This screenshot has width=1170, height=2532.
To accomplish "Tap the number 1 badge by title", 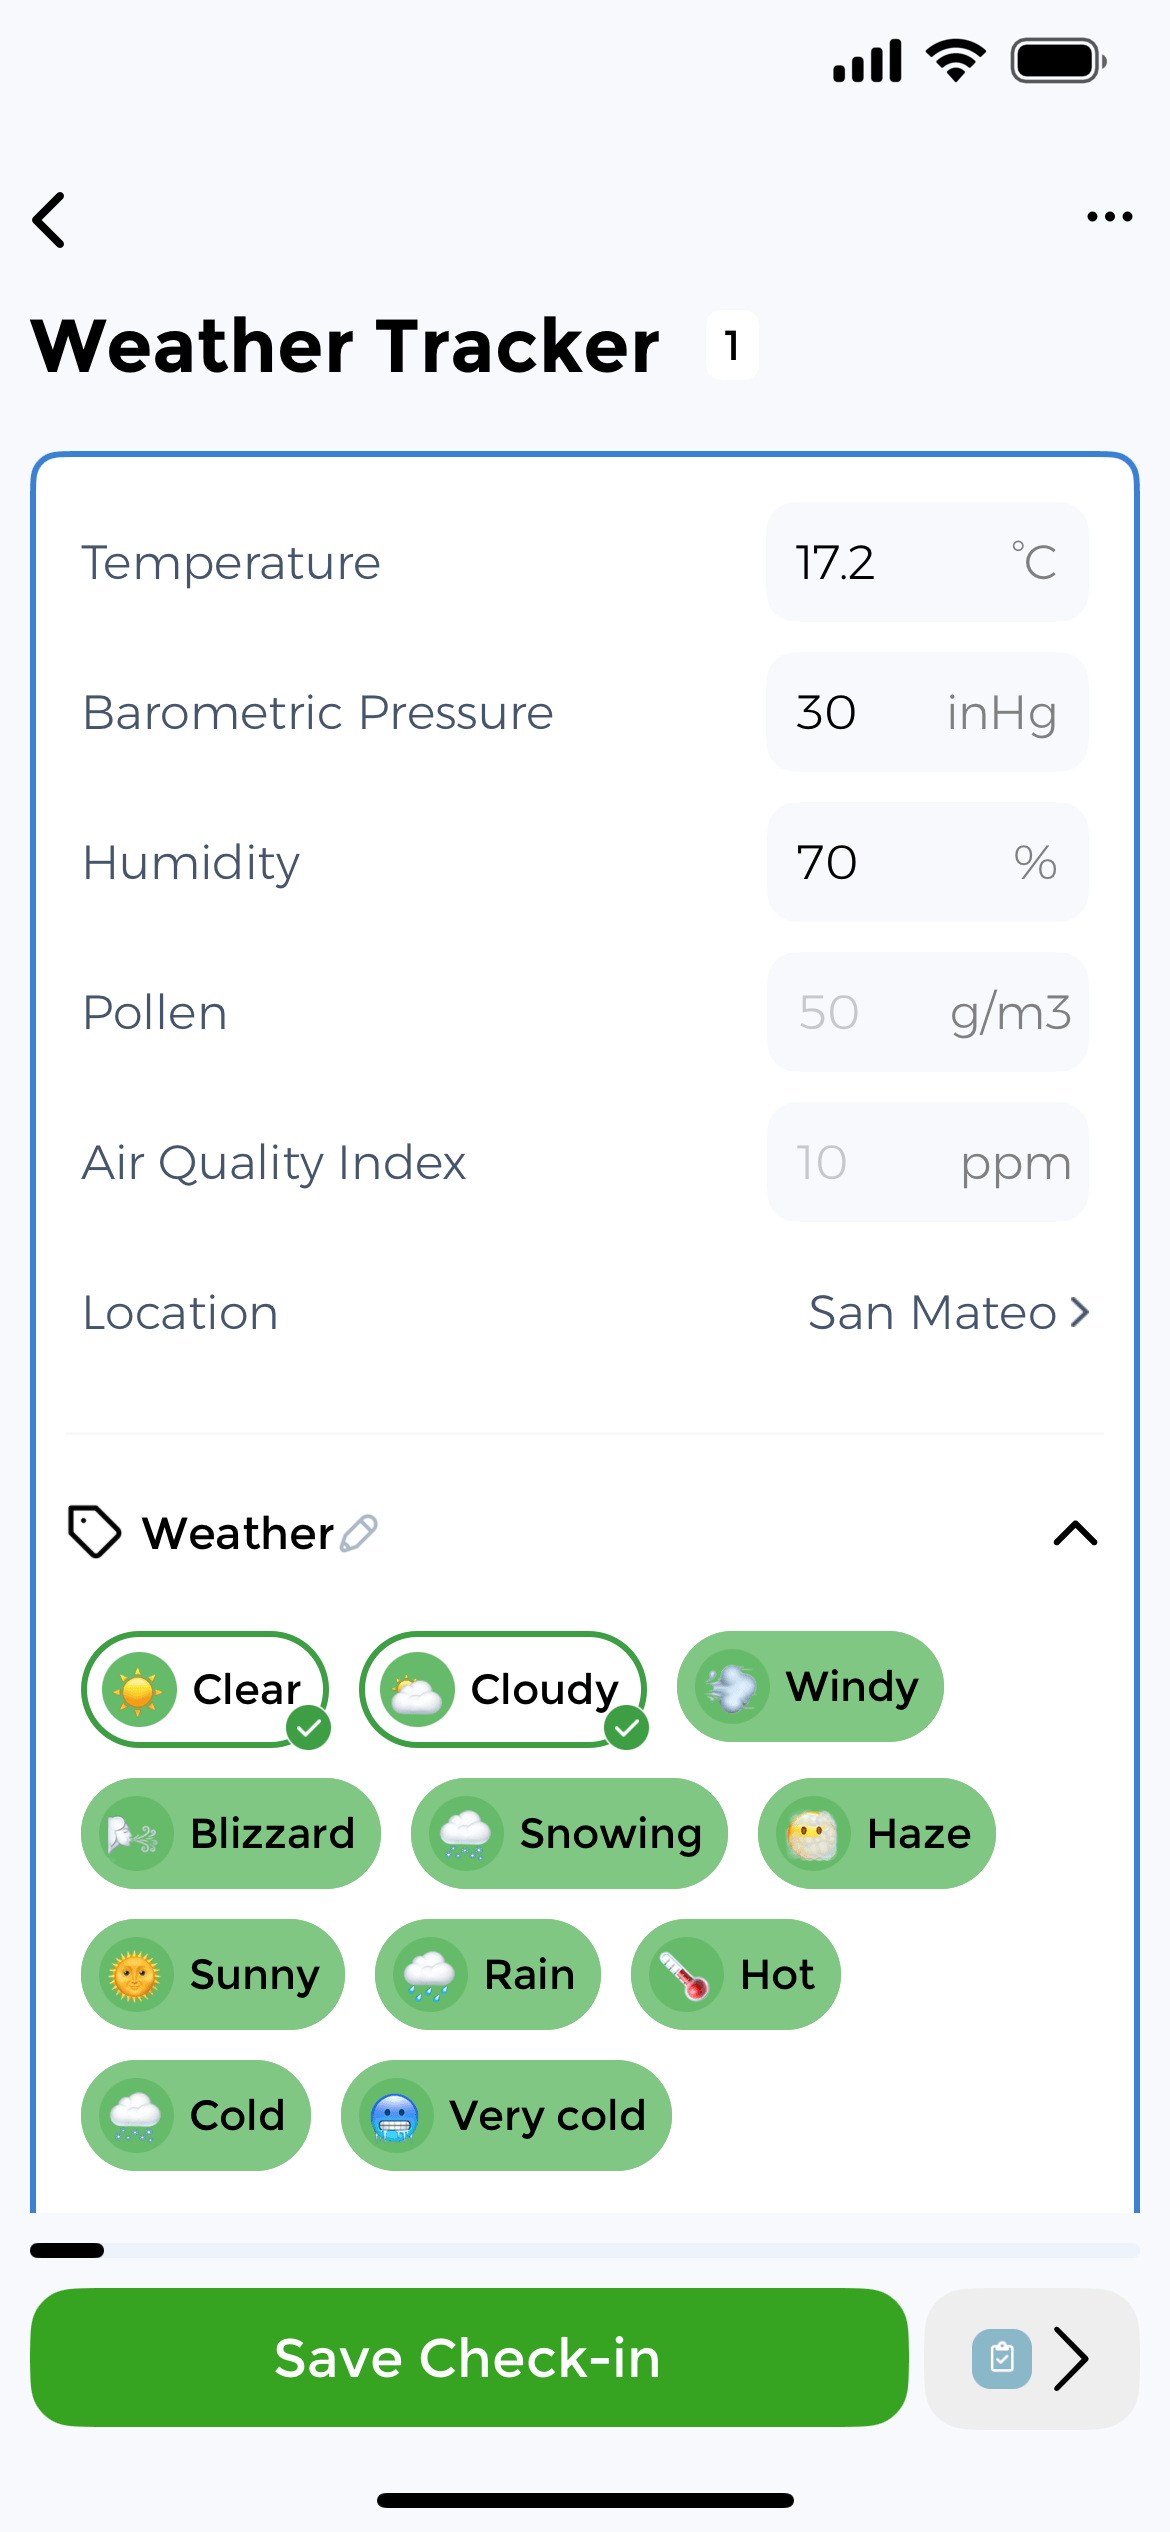I will click(x=732, y=346).
